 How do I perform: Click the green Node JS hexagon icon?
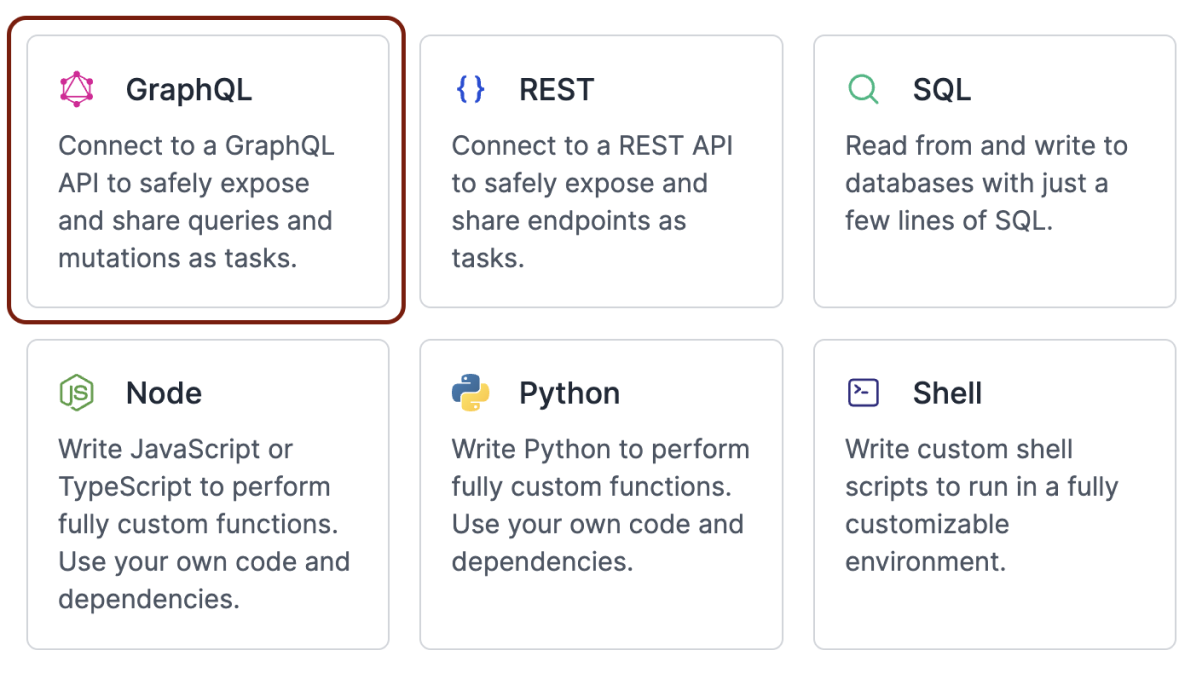[76, 393]
